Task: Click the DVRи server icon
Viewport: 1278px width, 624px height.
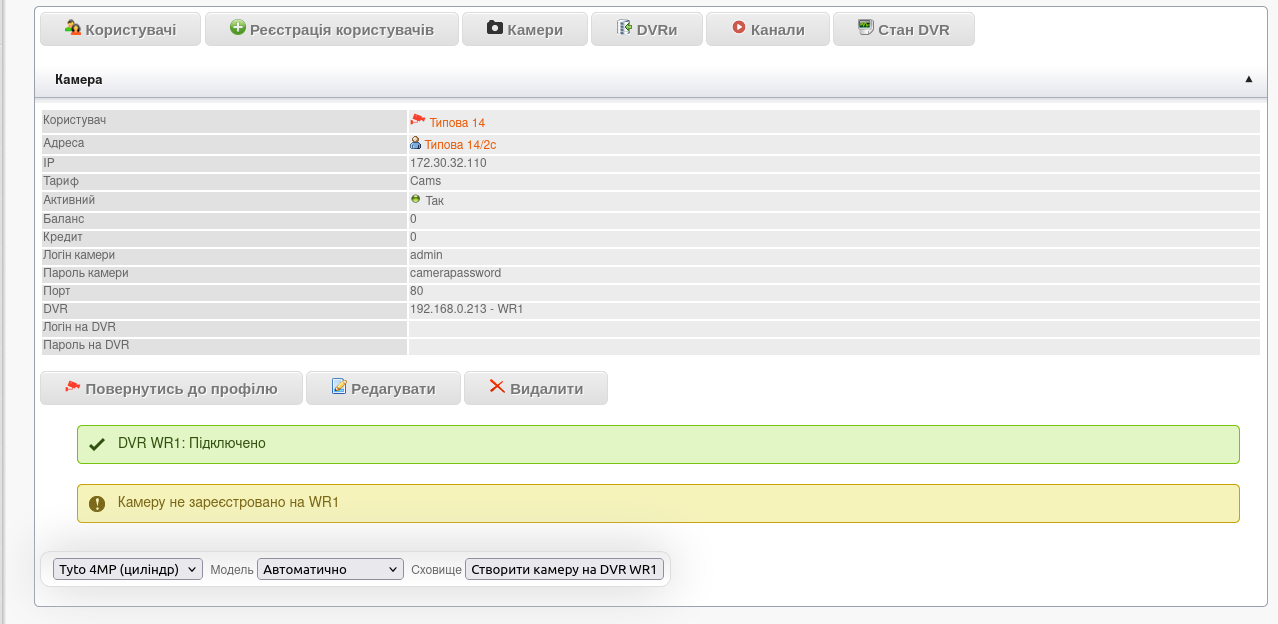Action: tap(624, 28)
